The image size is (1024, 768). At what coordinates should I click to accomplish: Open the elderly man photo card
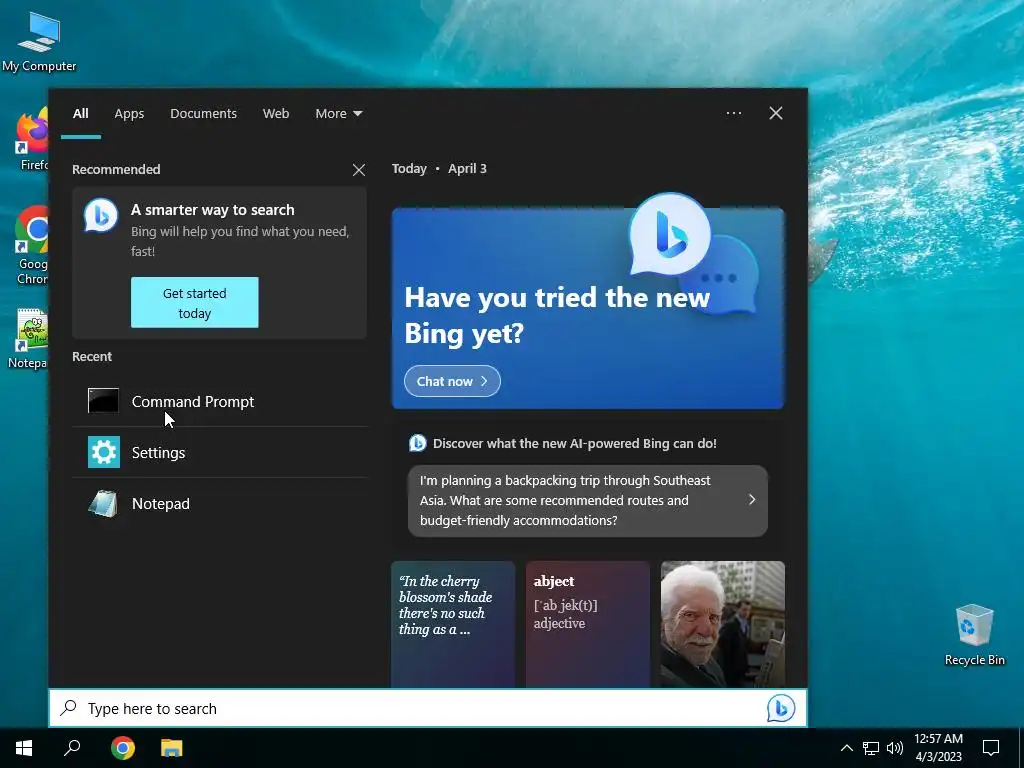(723, 624)
